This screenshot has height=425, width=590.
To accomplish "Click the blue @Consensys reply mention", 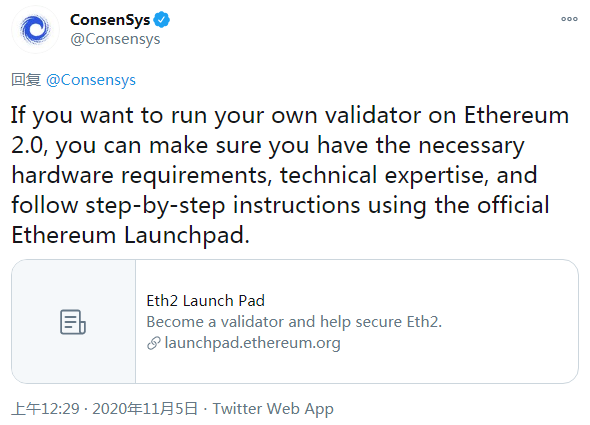I will (x=91, y=80).
